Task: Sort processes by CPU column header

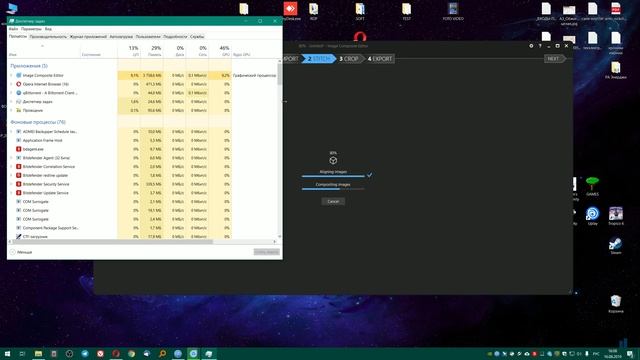Action: (x=129, y=51)
